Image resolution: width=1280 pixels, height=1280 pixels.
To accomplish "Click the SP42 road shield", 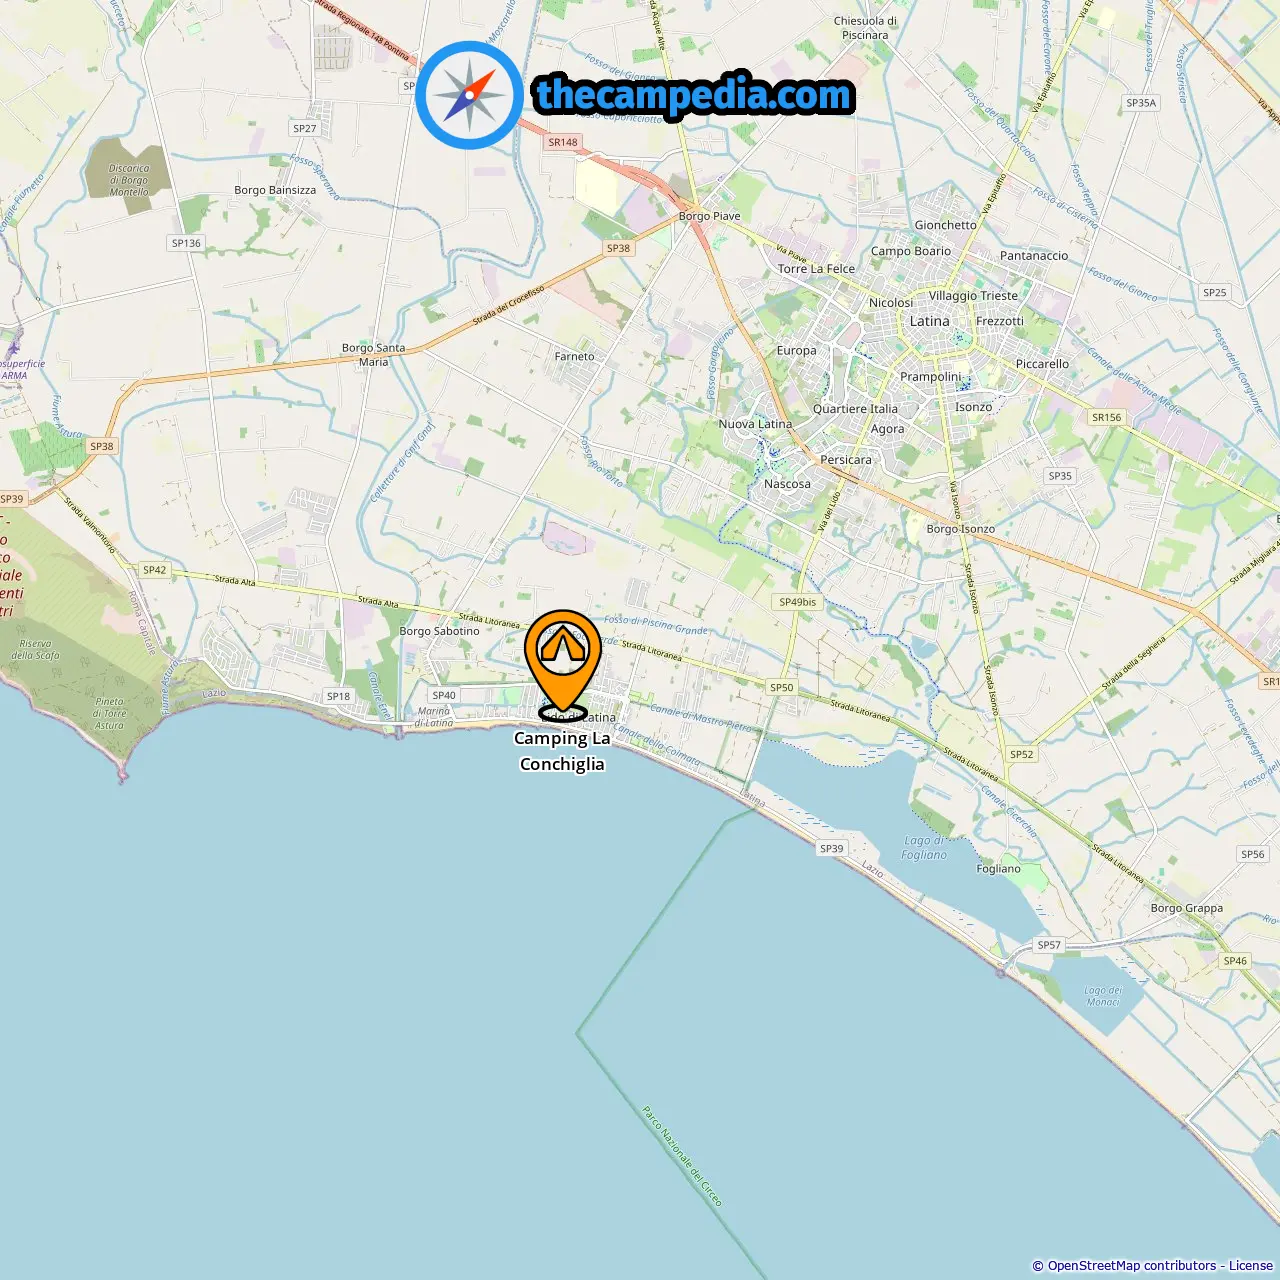I will (154, 570).
